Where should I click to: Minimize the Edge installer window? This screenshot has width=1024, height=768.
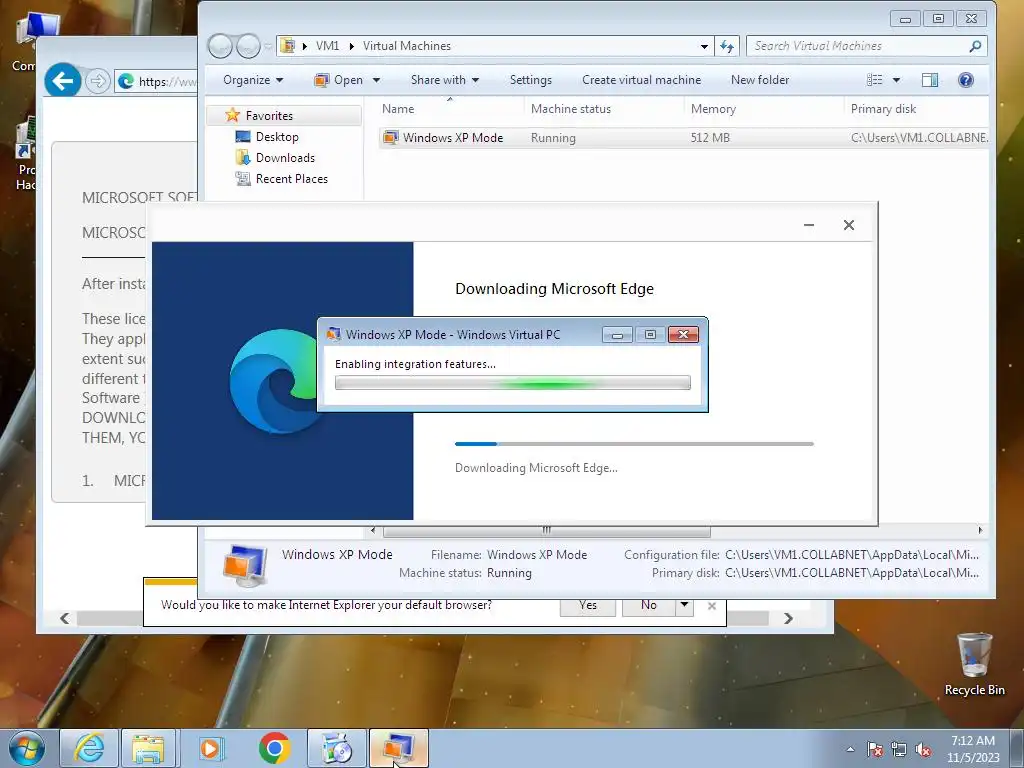[808, 225]
